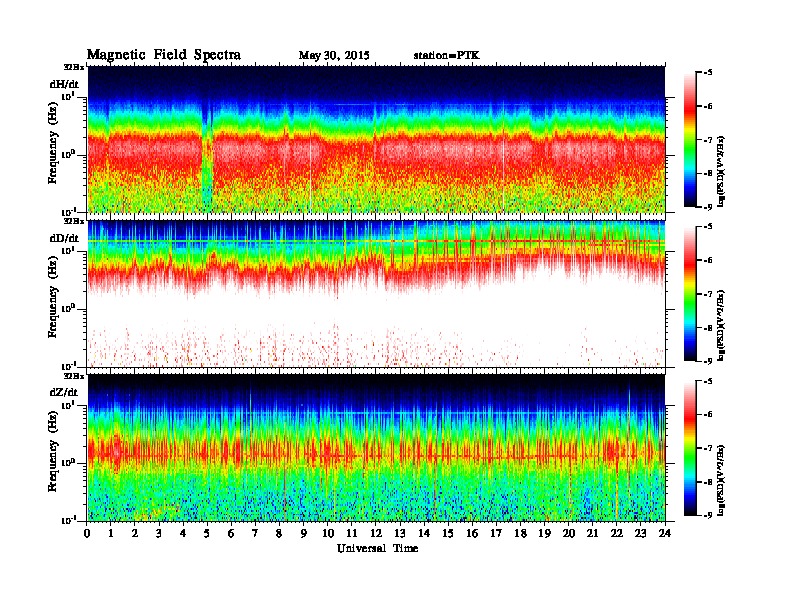Image resolution: width=792 pixels, height=612 pixels.
Task: Click hour tick label "22" on time axis
Action: [x=617, y=534]
